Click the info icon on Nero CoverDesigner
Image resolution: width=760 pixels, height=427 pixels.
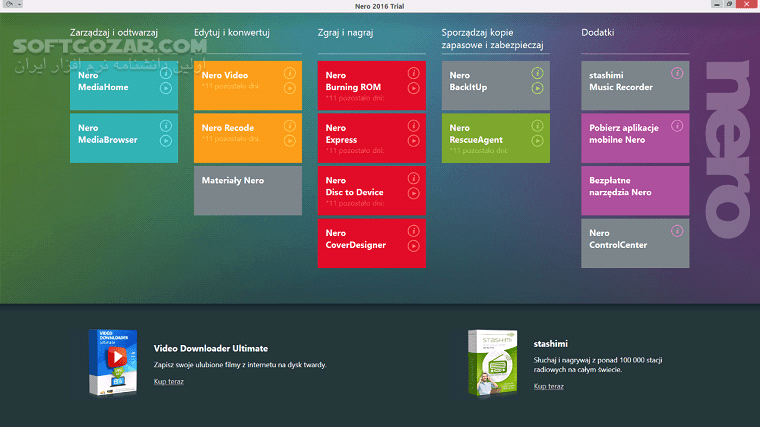[413, 231]
